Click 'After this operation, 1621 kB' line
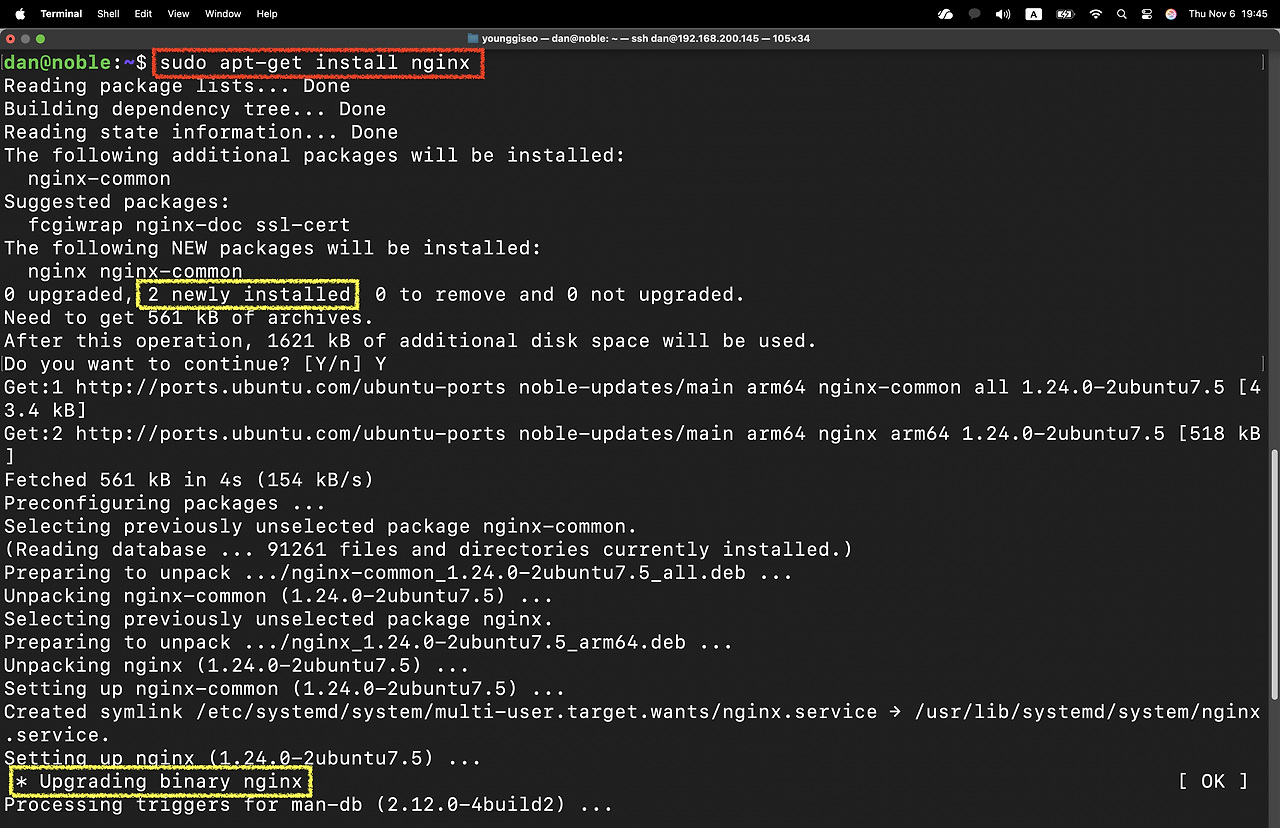 pyautogui.click(x=410, y=341)
